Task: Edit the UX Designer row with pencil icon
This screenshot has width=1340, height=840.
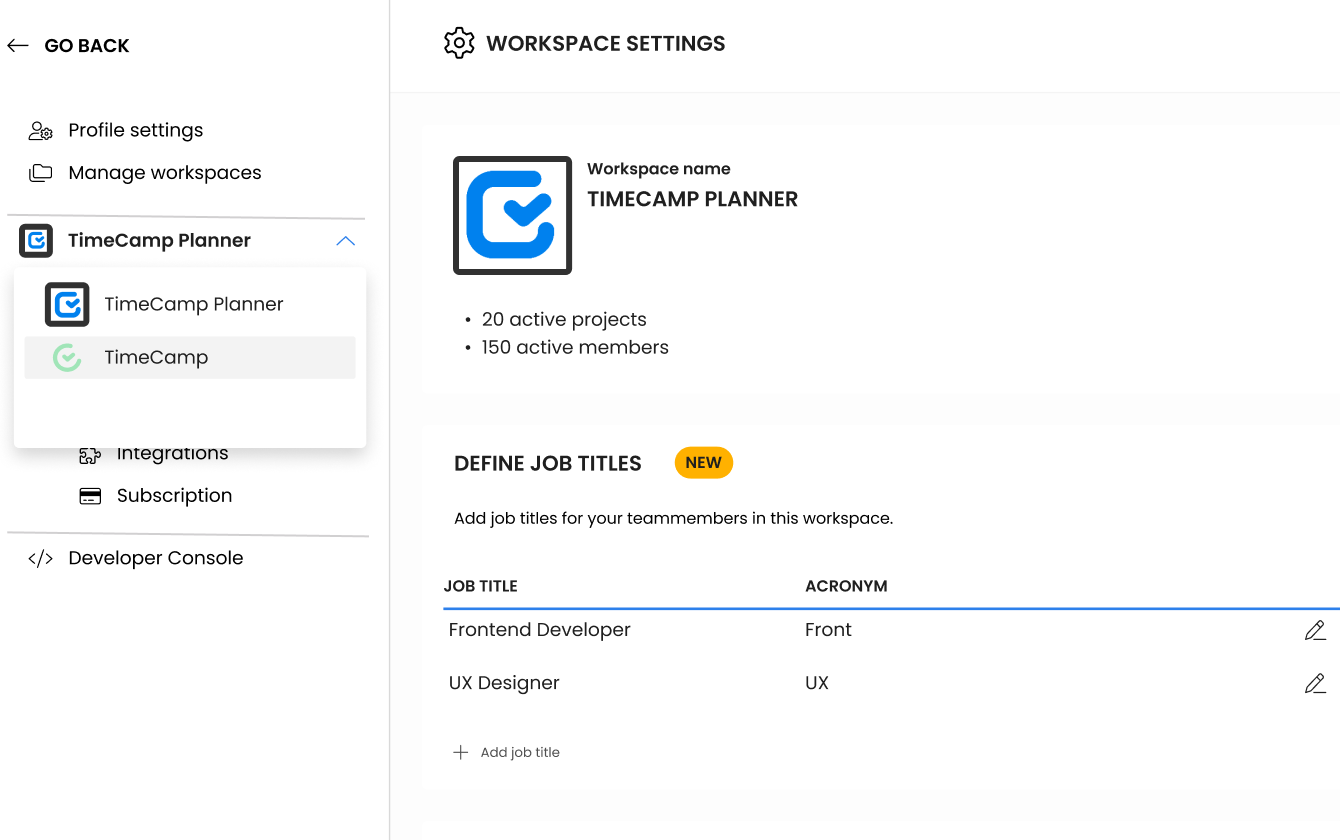Action: tap(1315, 684)
